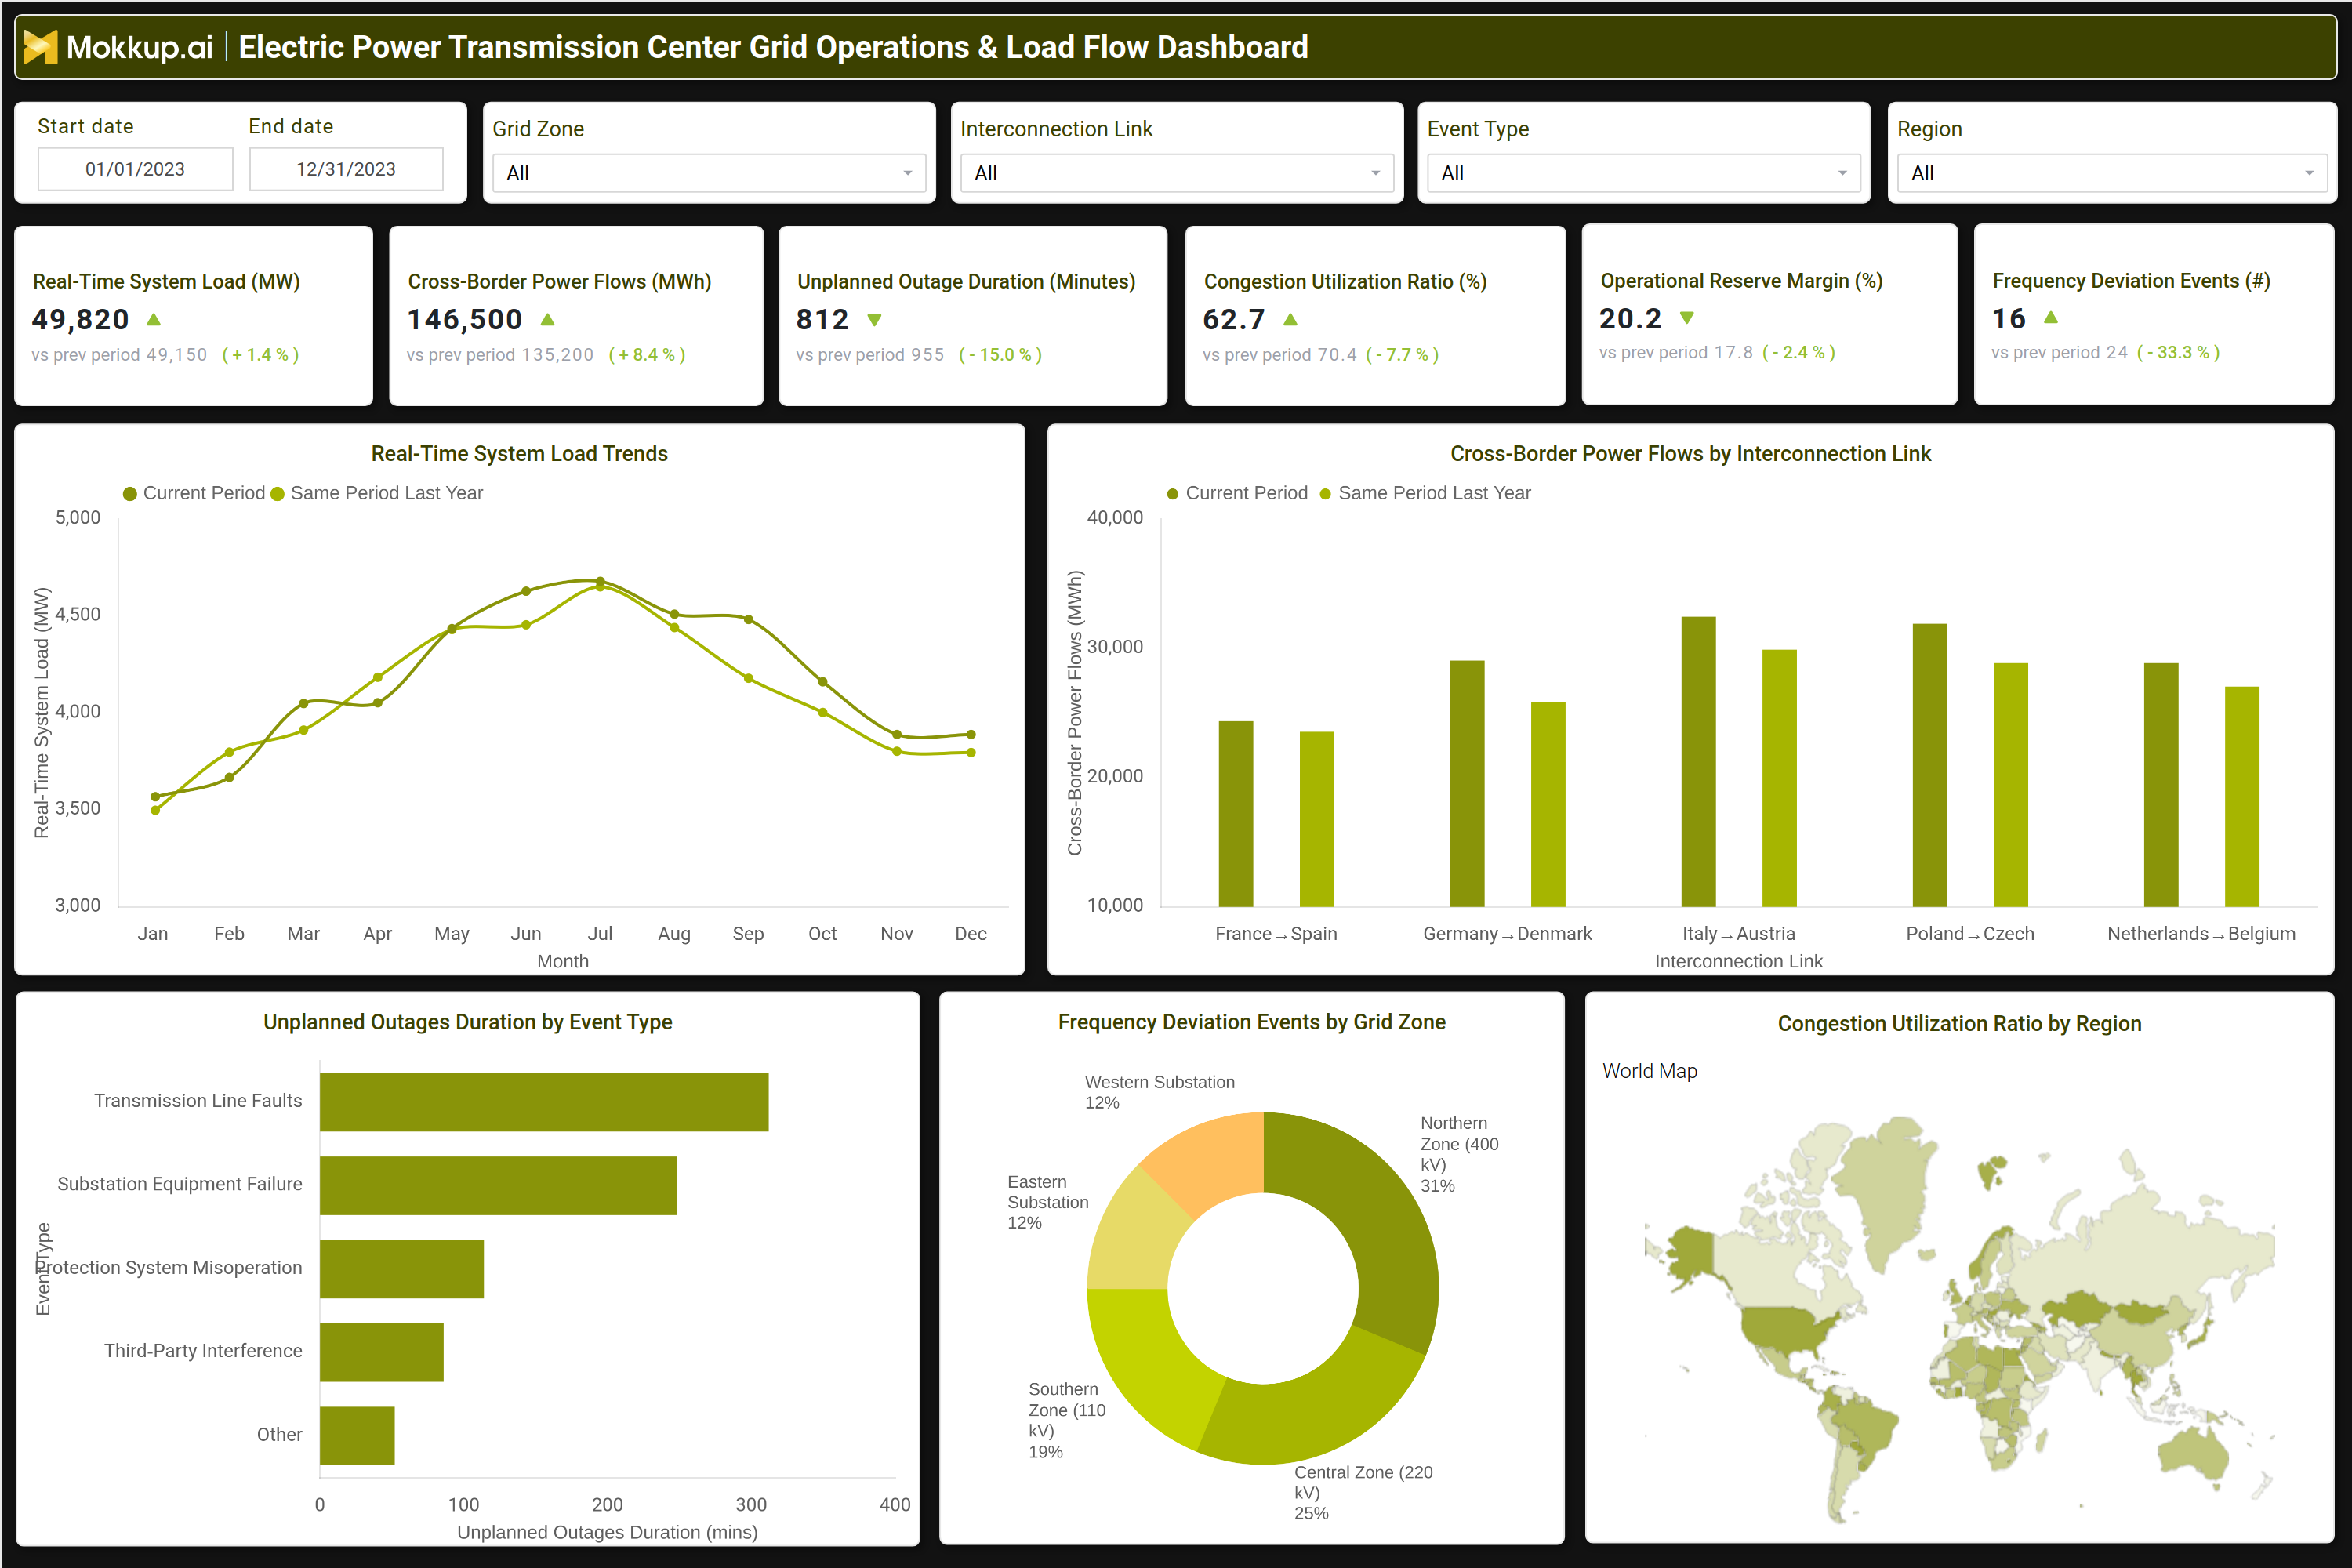Click Current Period legend in Load Trends chart
This screenshot has width=2352, height=1568.
point(194,493)
